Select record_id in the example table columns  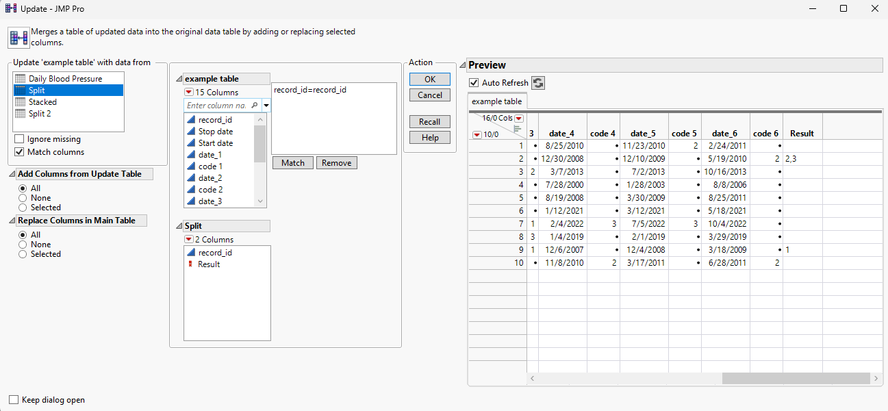[x=215, y=120]
